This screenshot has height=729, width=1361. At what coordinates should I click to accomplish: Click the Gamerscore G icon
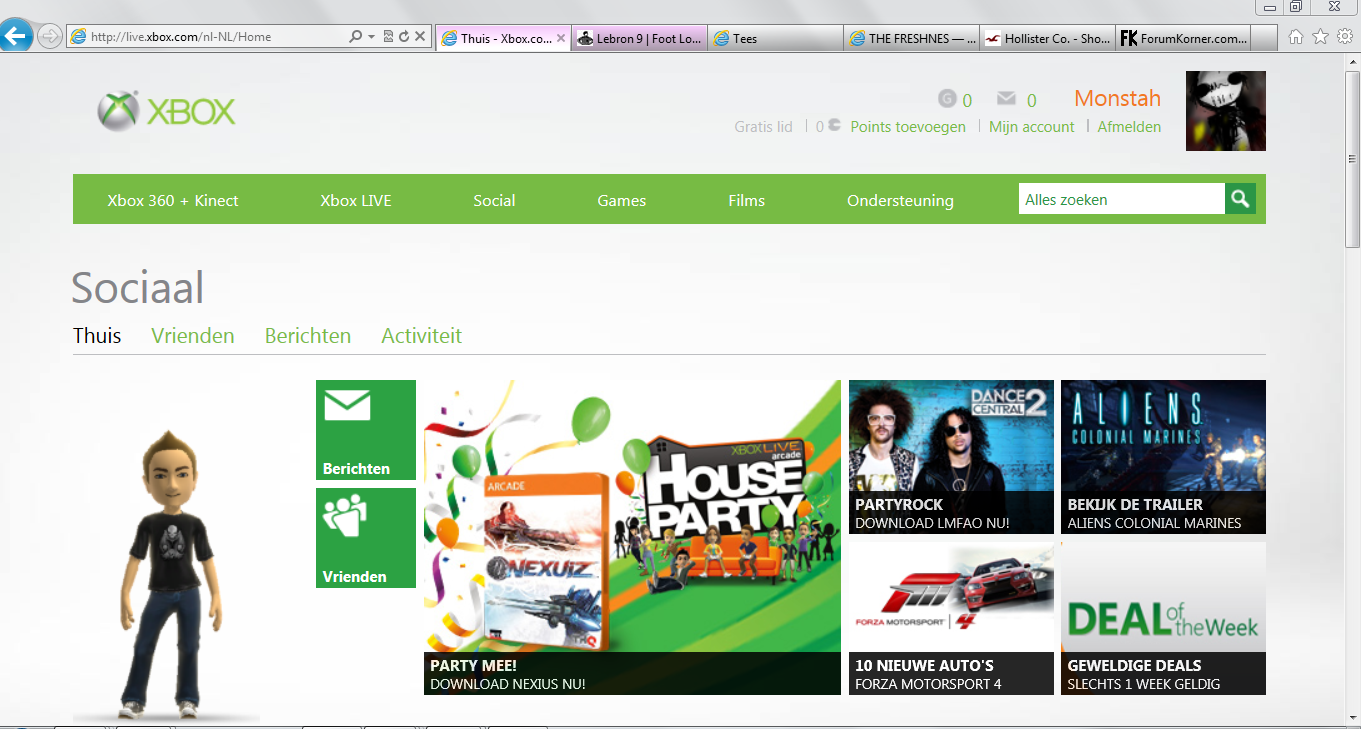click(947, 99)
